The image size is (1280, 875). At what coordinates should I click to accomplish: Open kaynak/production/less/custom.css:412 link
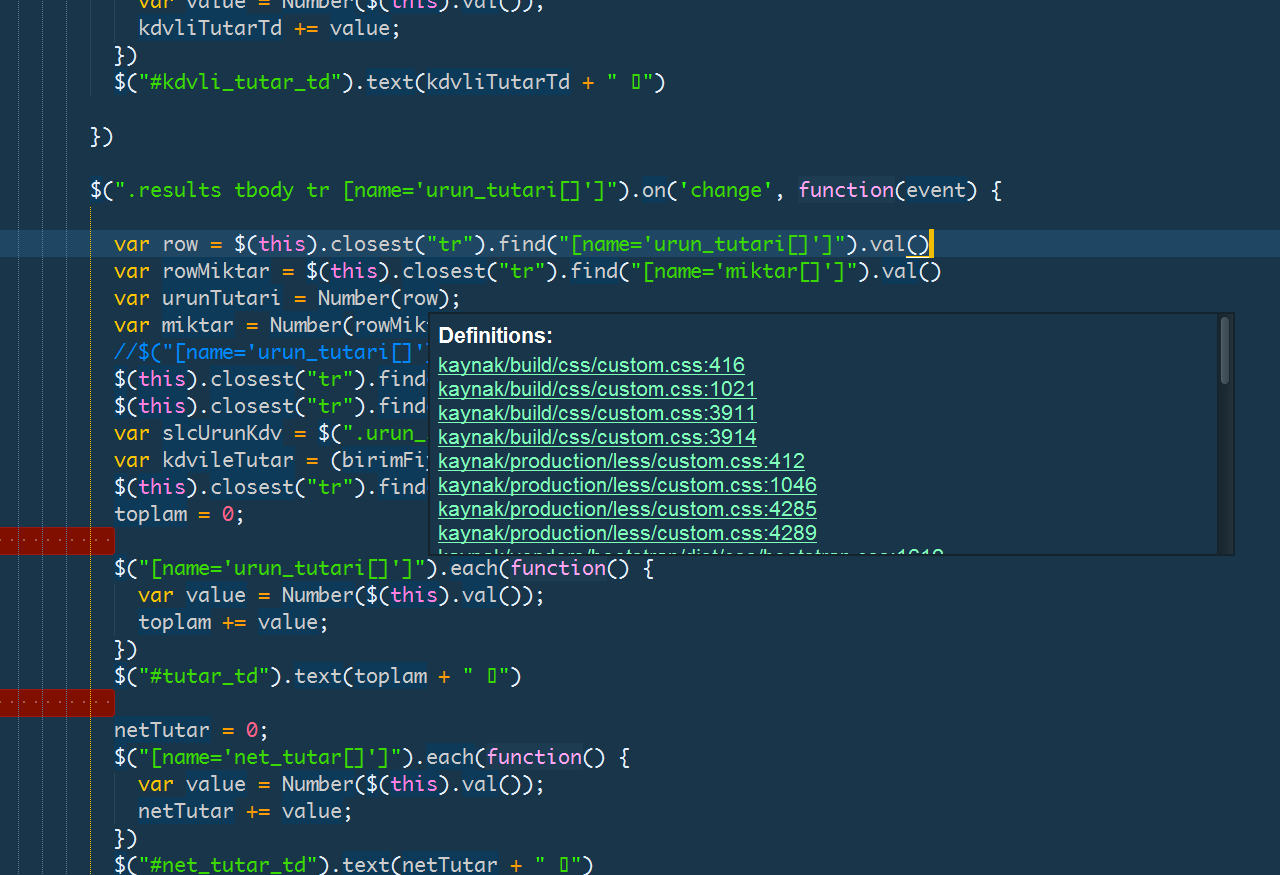point(621,461)
